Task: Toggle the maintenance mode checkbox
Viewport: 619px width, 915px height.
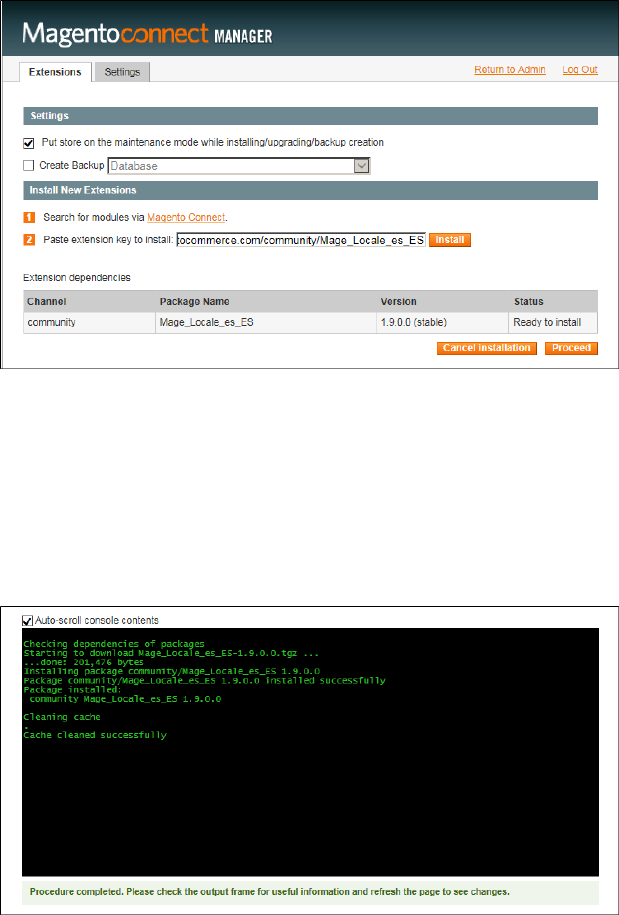Action: 29,142
